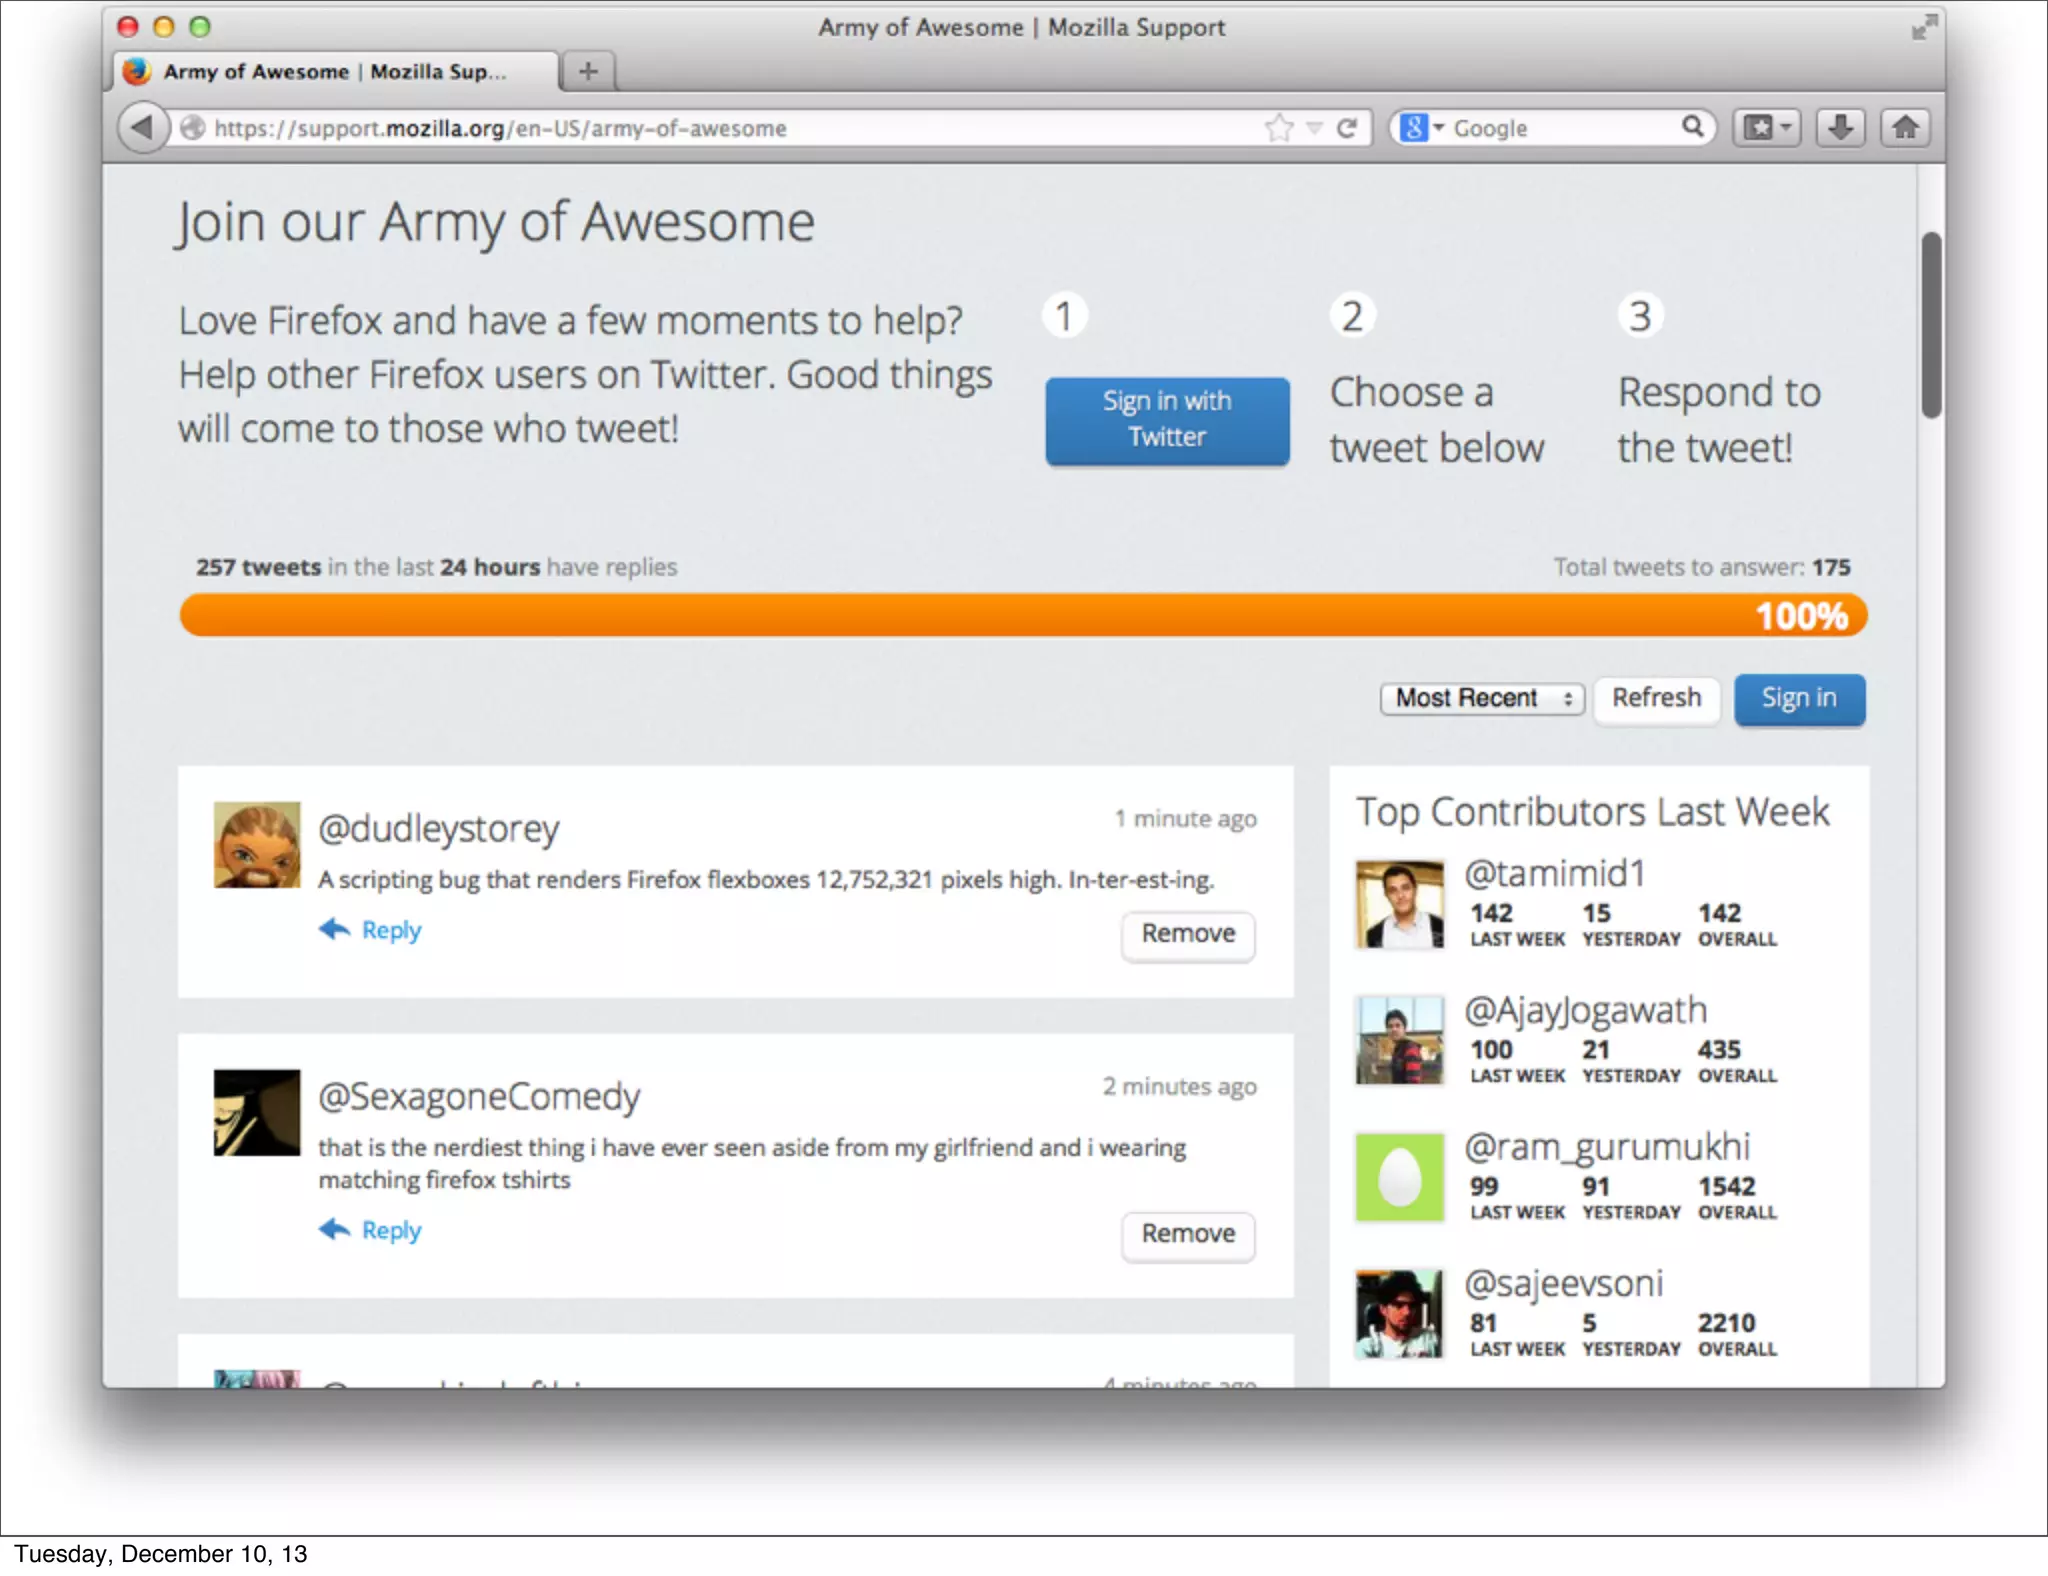Click the @tamimid1 contributor avatar

coord(1399,904)
